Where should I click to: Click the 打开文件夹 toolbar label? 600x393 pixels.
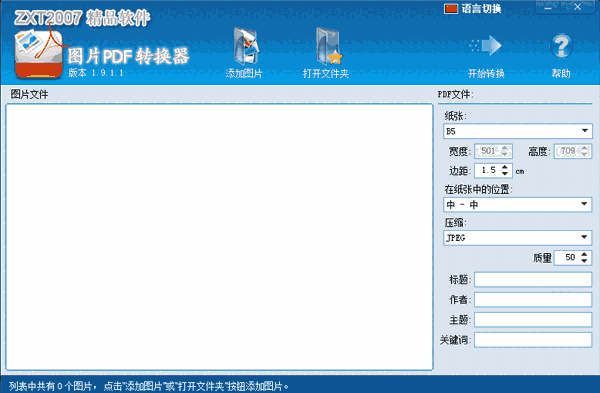coord(326,73)
